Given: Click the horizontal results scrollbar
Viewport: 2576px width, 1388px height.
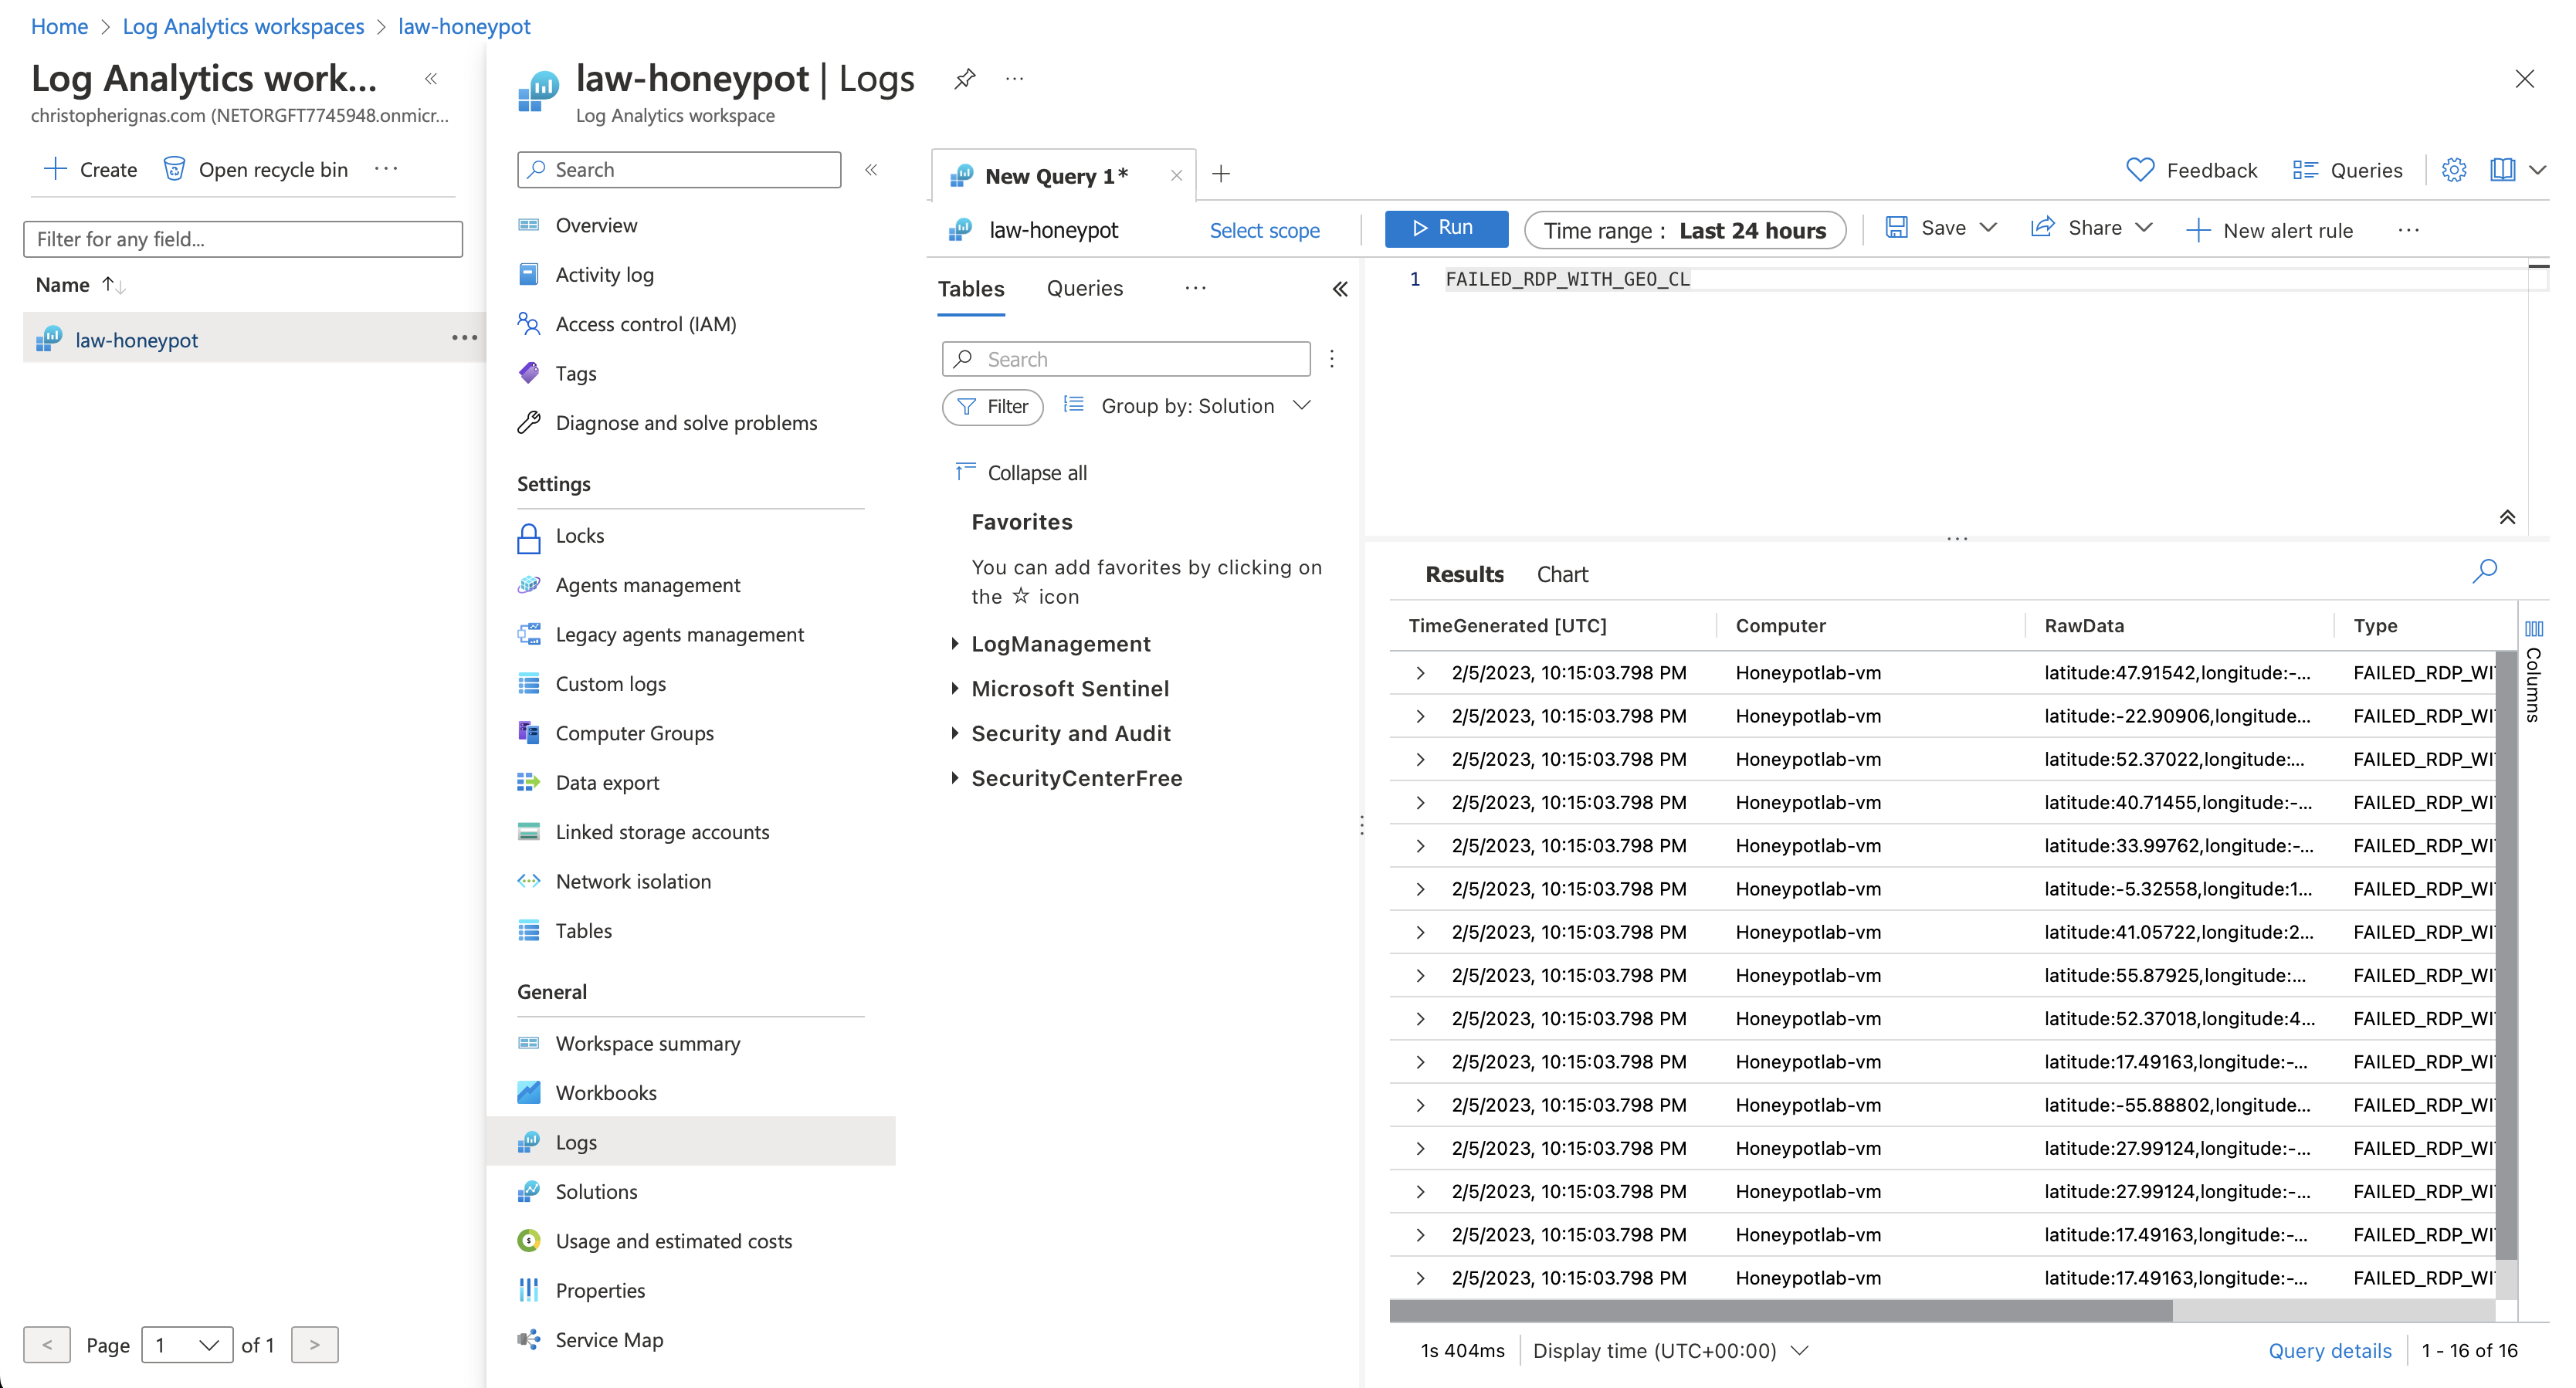Looking at the screenshot, I should [1780, 1309].
